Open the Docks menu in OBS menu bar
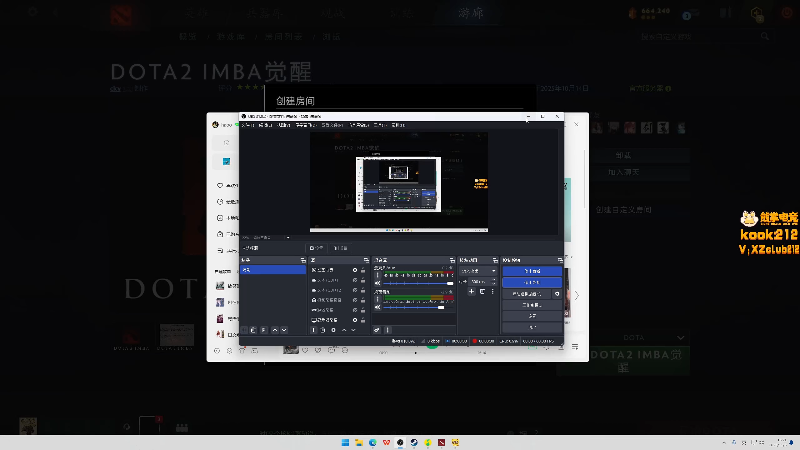 point(306,125)
